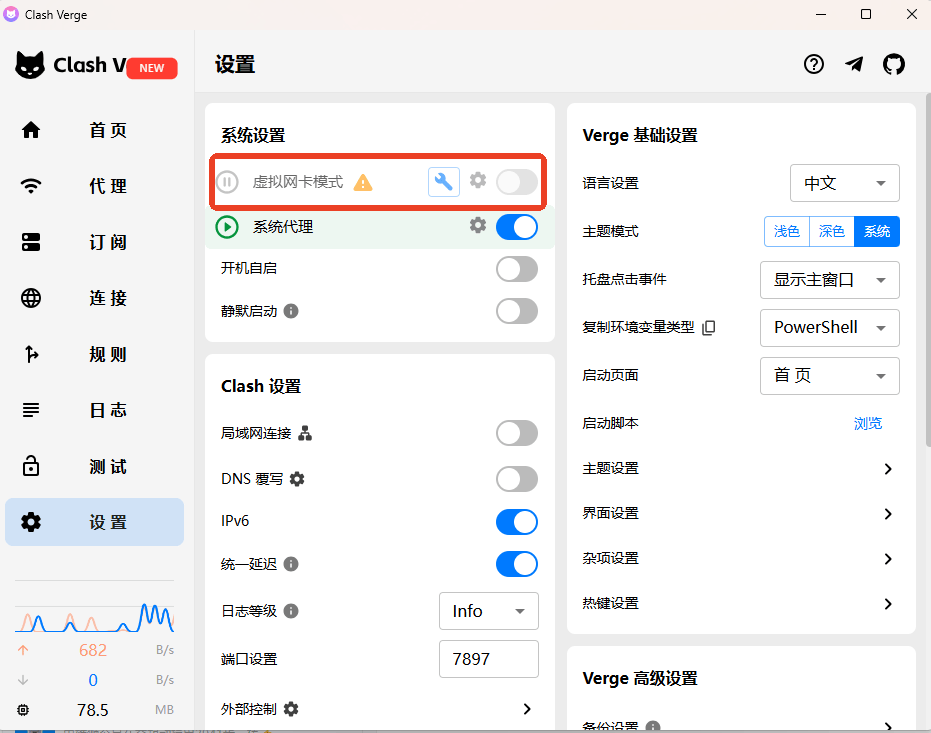
Task: Disable the IPv6 toggle
Action: [517, 522]
